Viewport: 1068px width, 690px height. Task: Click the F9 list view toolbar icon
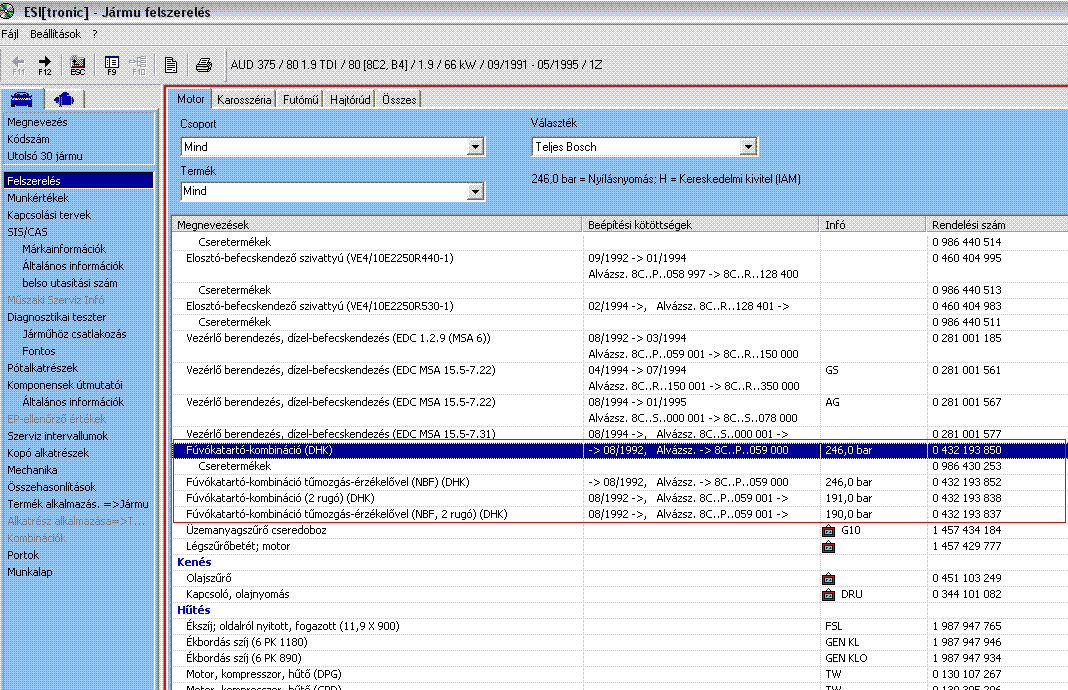pyautogui.click(x=112, y=65)
